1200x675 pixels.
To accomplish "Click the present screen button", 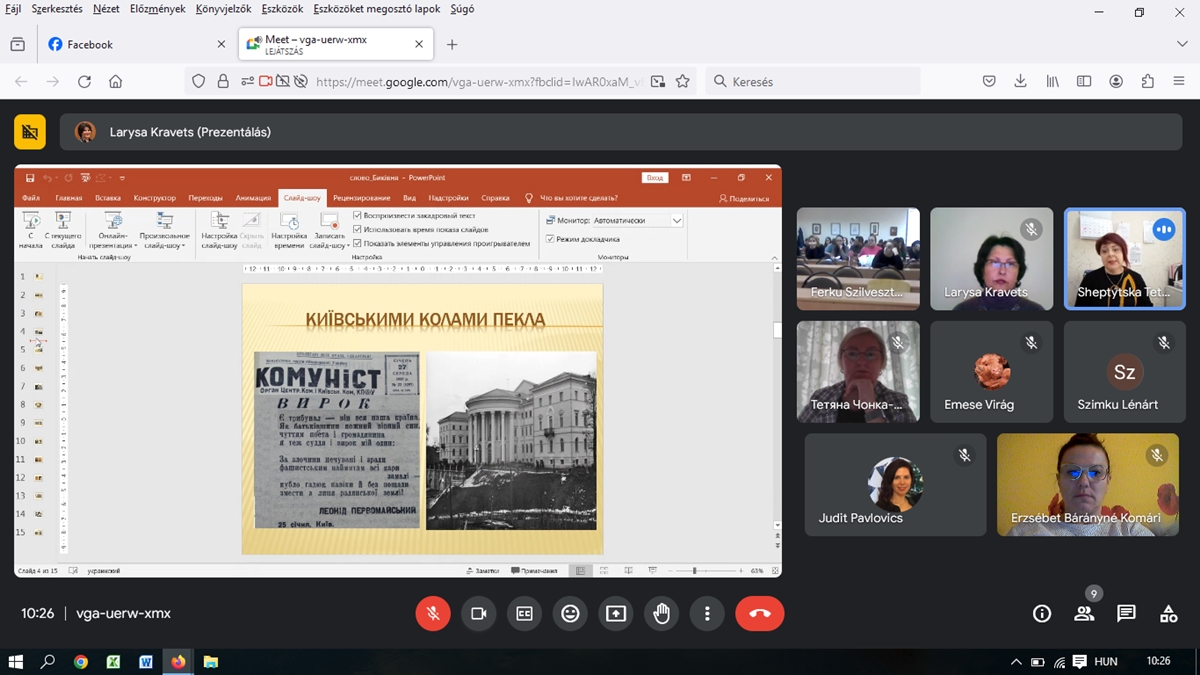I will (616, 614).
